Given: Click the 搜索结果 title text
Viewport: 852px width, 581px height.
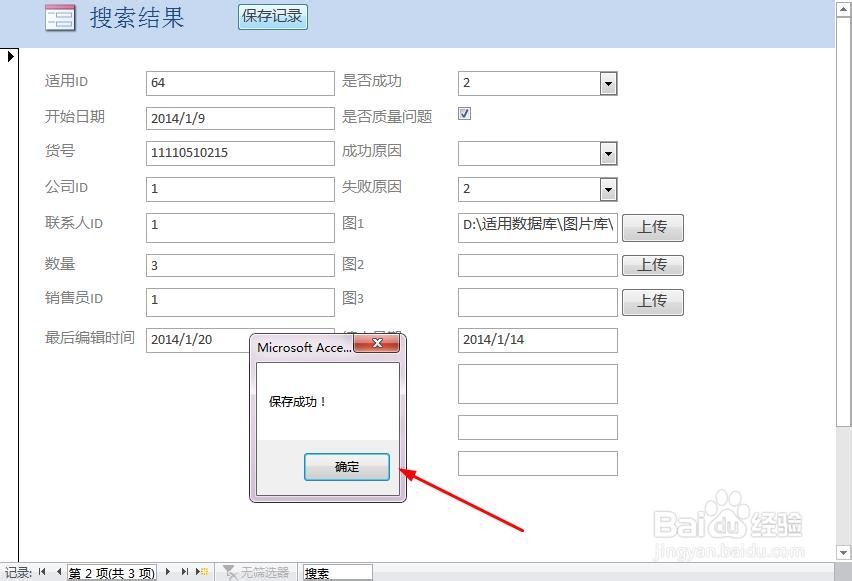Looking at the screenshot, I should 137,17.
